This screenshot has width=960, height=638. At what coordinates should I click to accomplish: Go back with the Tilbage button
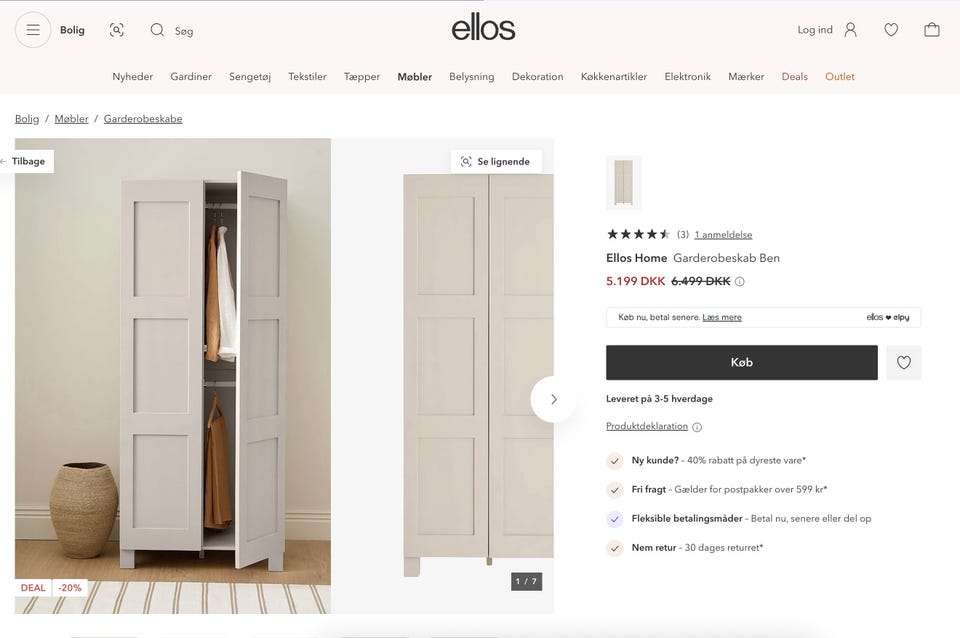(x=27, y=161)
